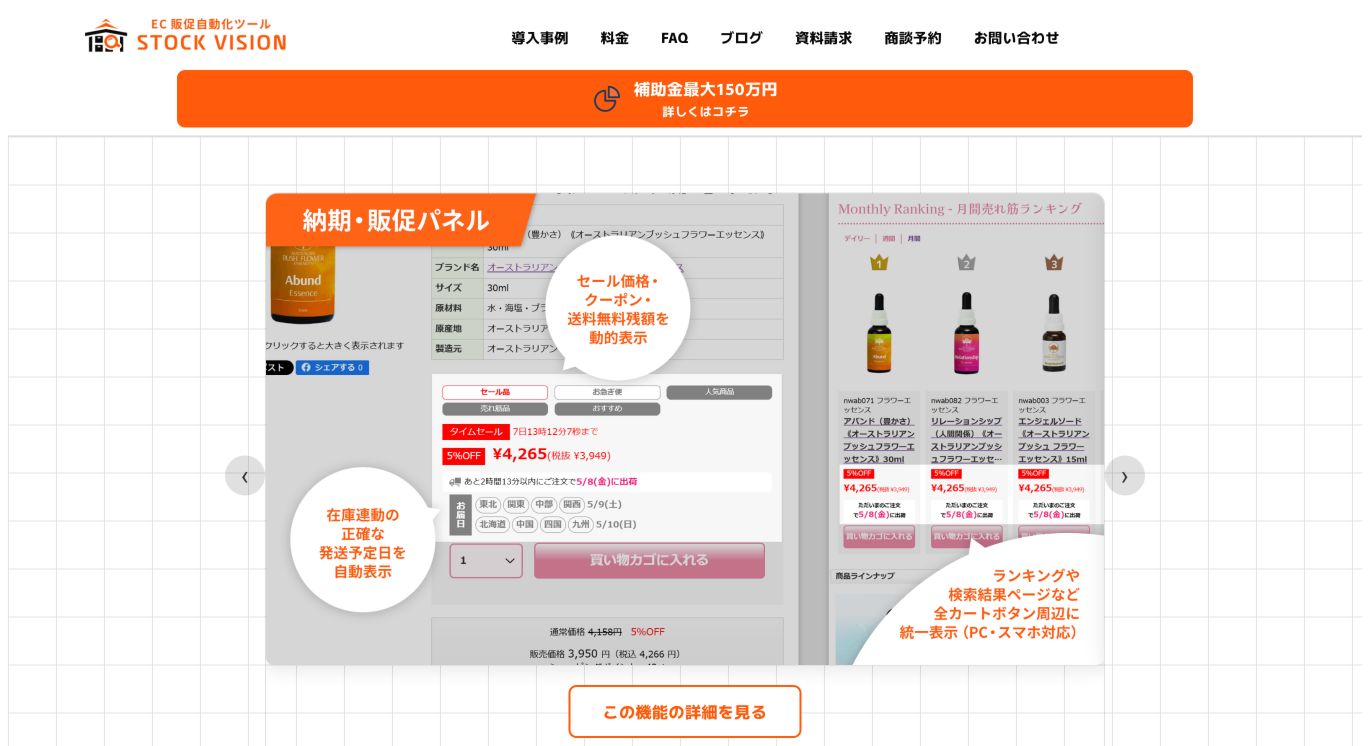Click the お急ぎ便 tag
1370x746 pixels.
[607, 392]
